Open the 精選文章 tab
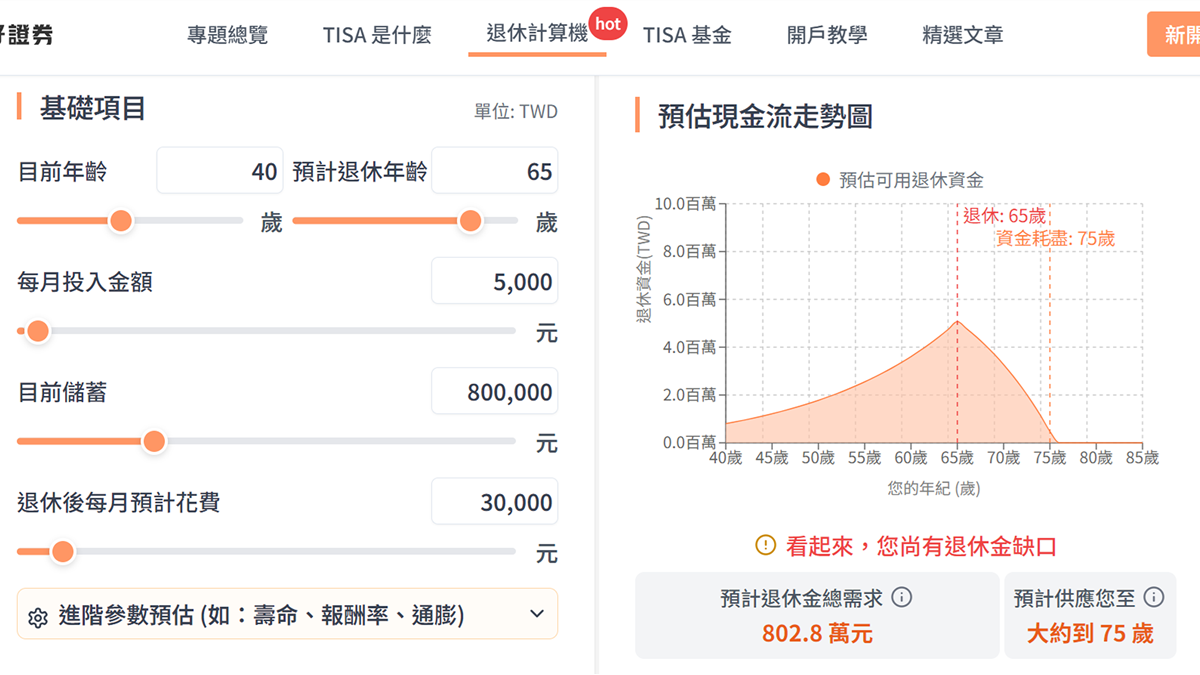Viewport: 1200px width, 675px height. (962, 35)
